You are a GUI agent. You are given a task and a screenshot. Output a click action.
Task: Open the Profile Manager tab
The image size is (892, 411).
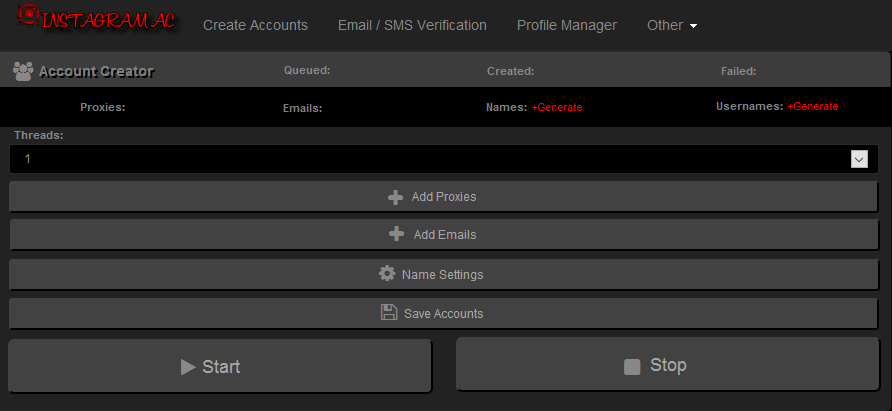click(x=567, y=26)
